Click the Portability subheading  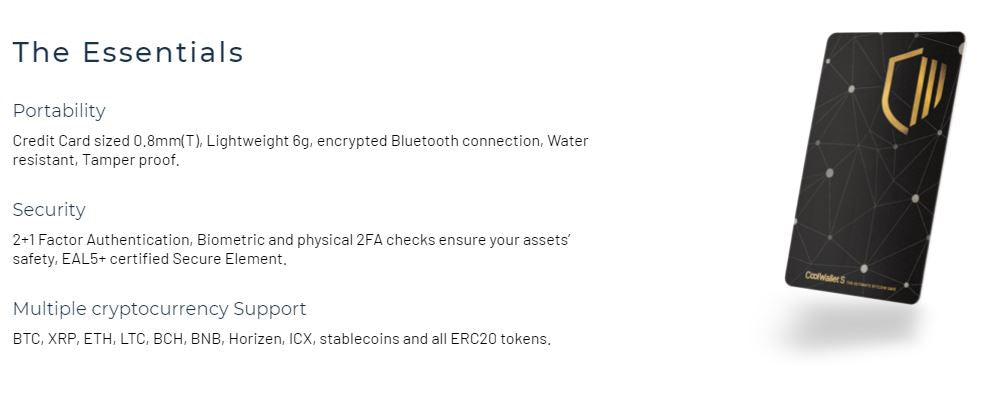coord(59,111)
